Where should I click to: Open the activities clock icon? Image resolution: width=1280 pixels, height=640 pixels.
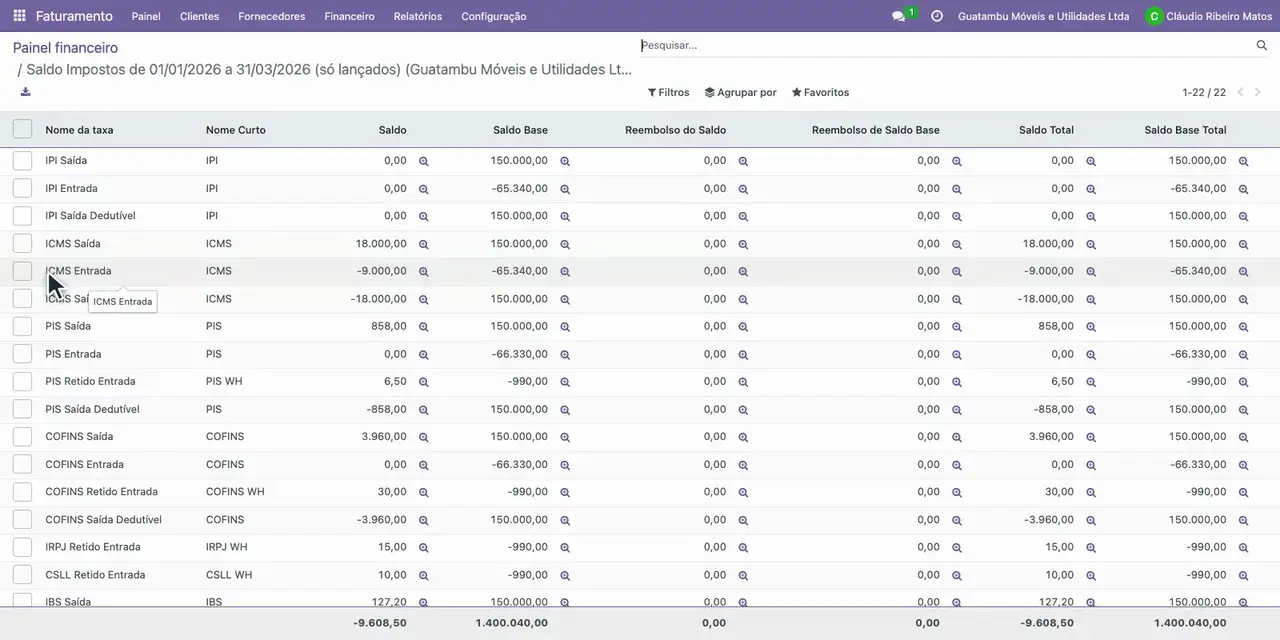(937, 16)
